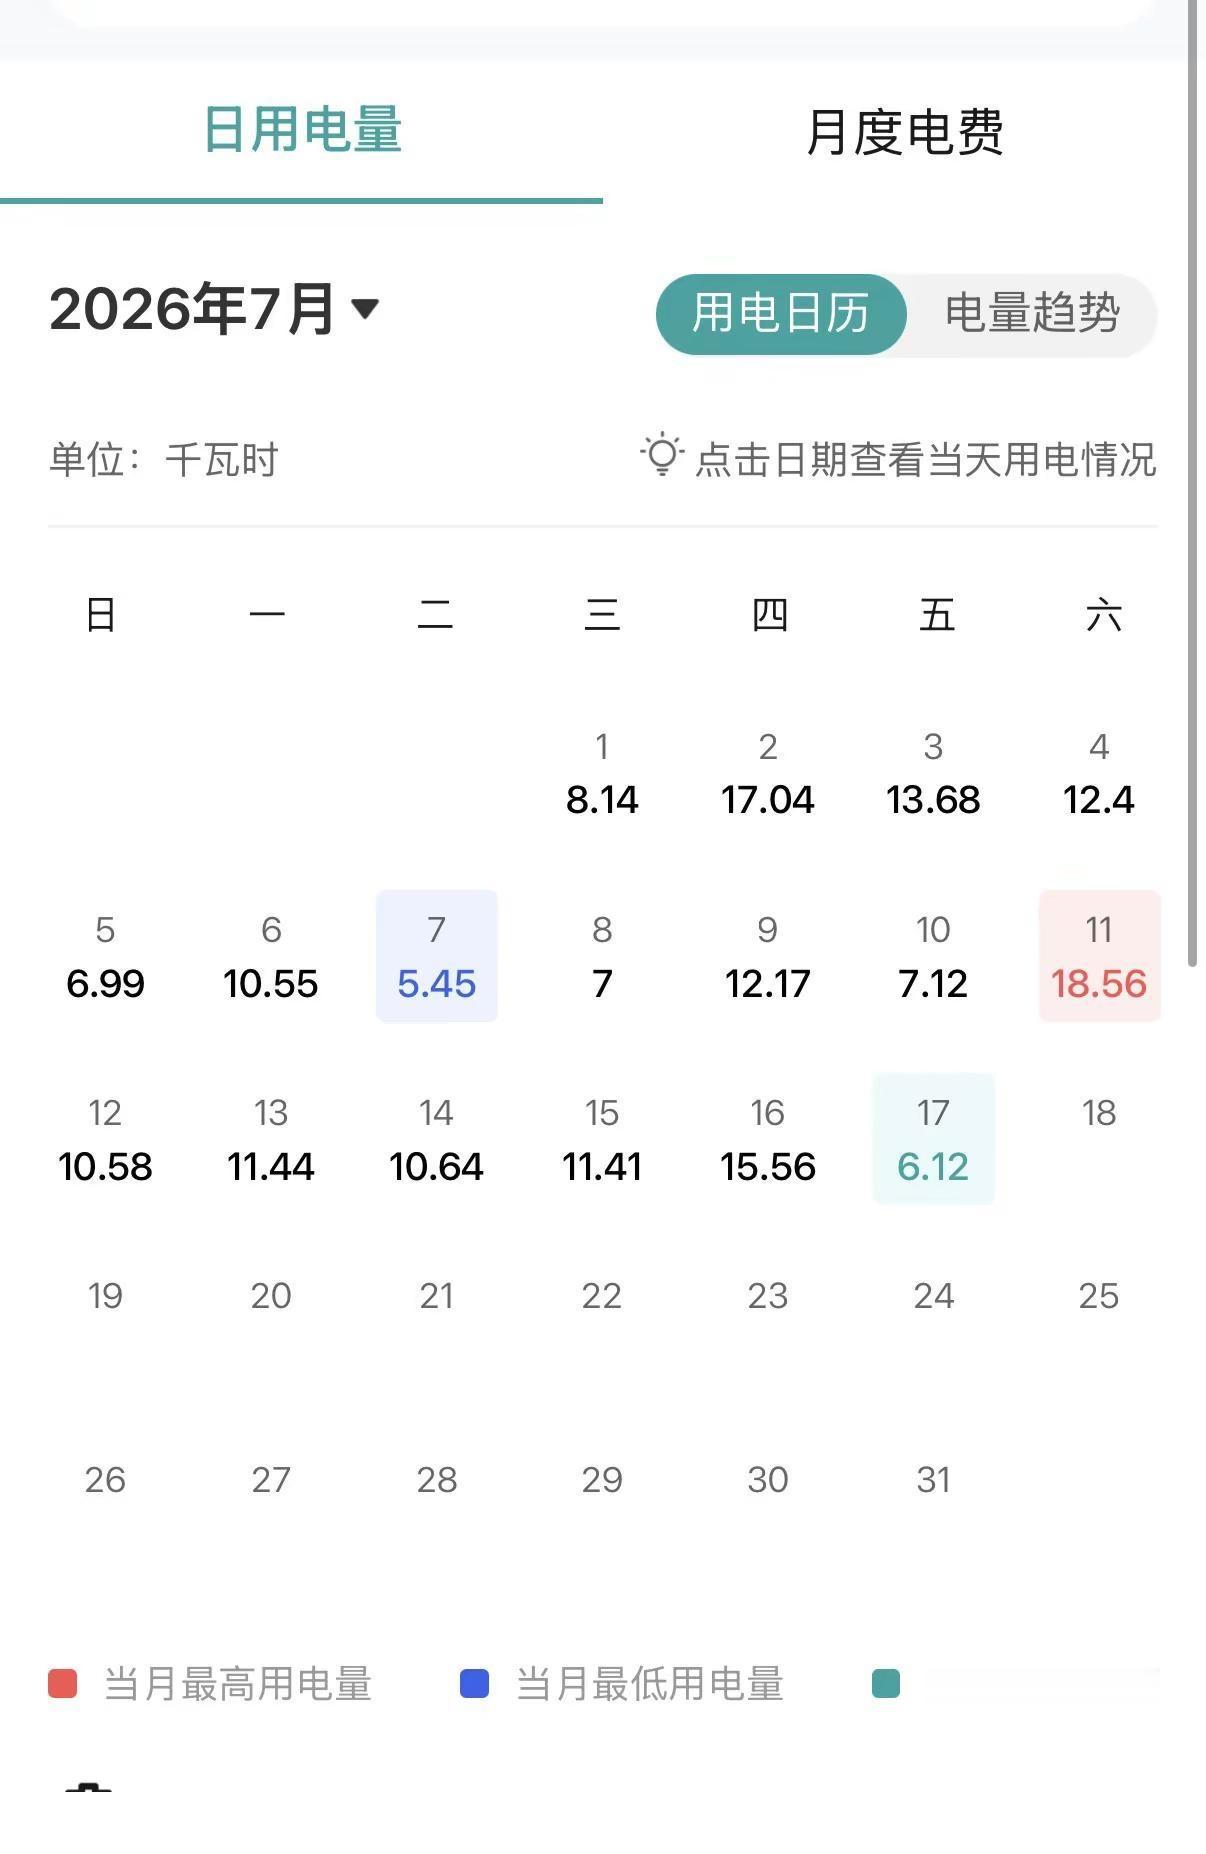The width and height of the screenshot is (1206, 1854).
Task: Click the teal legend swatch
Action: 886,1684
